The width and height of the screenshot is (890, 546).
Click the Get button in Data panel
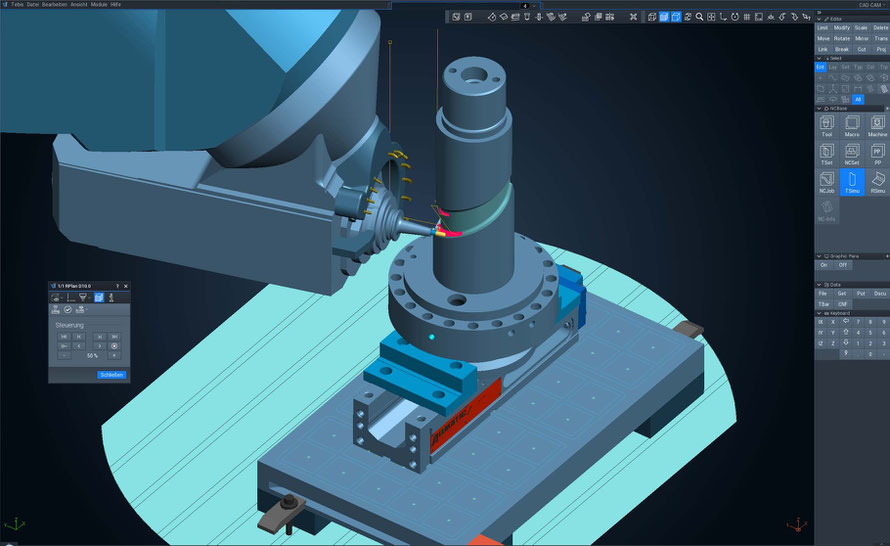click(842, 293)
